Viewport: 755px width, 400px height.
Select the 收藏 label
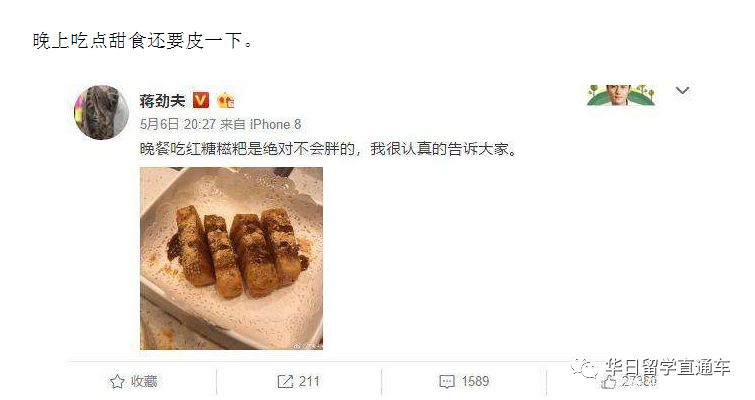coord(144,382)
